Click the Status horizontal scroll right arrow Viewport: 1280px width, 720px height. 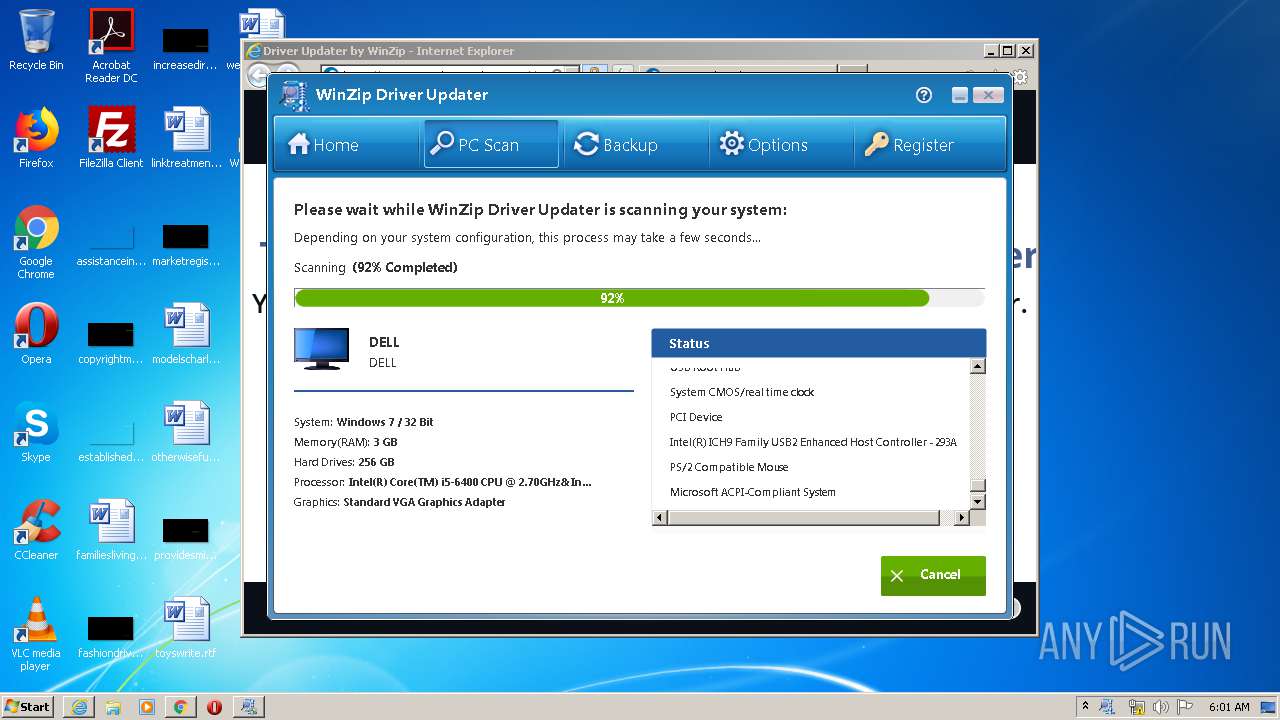[962, 518]
